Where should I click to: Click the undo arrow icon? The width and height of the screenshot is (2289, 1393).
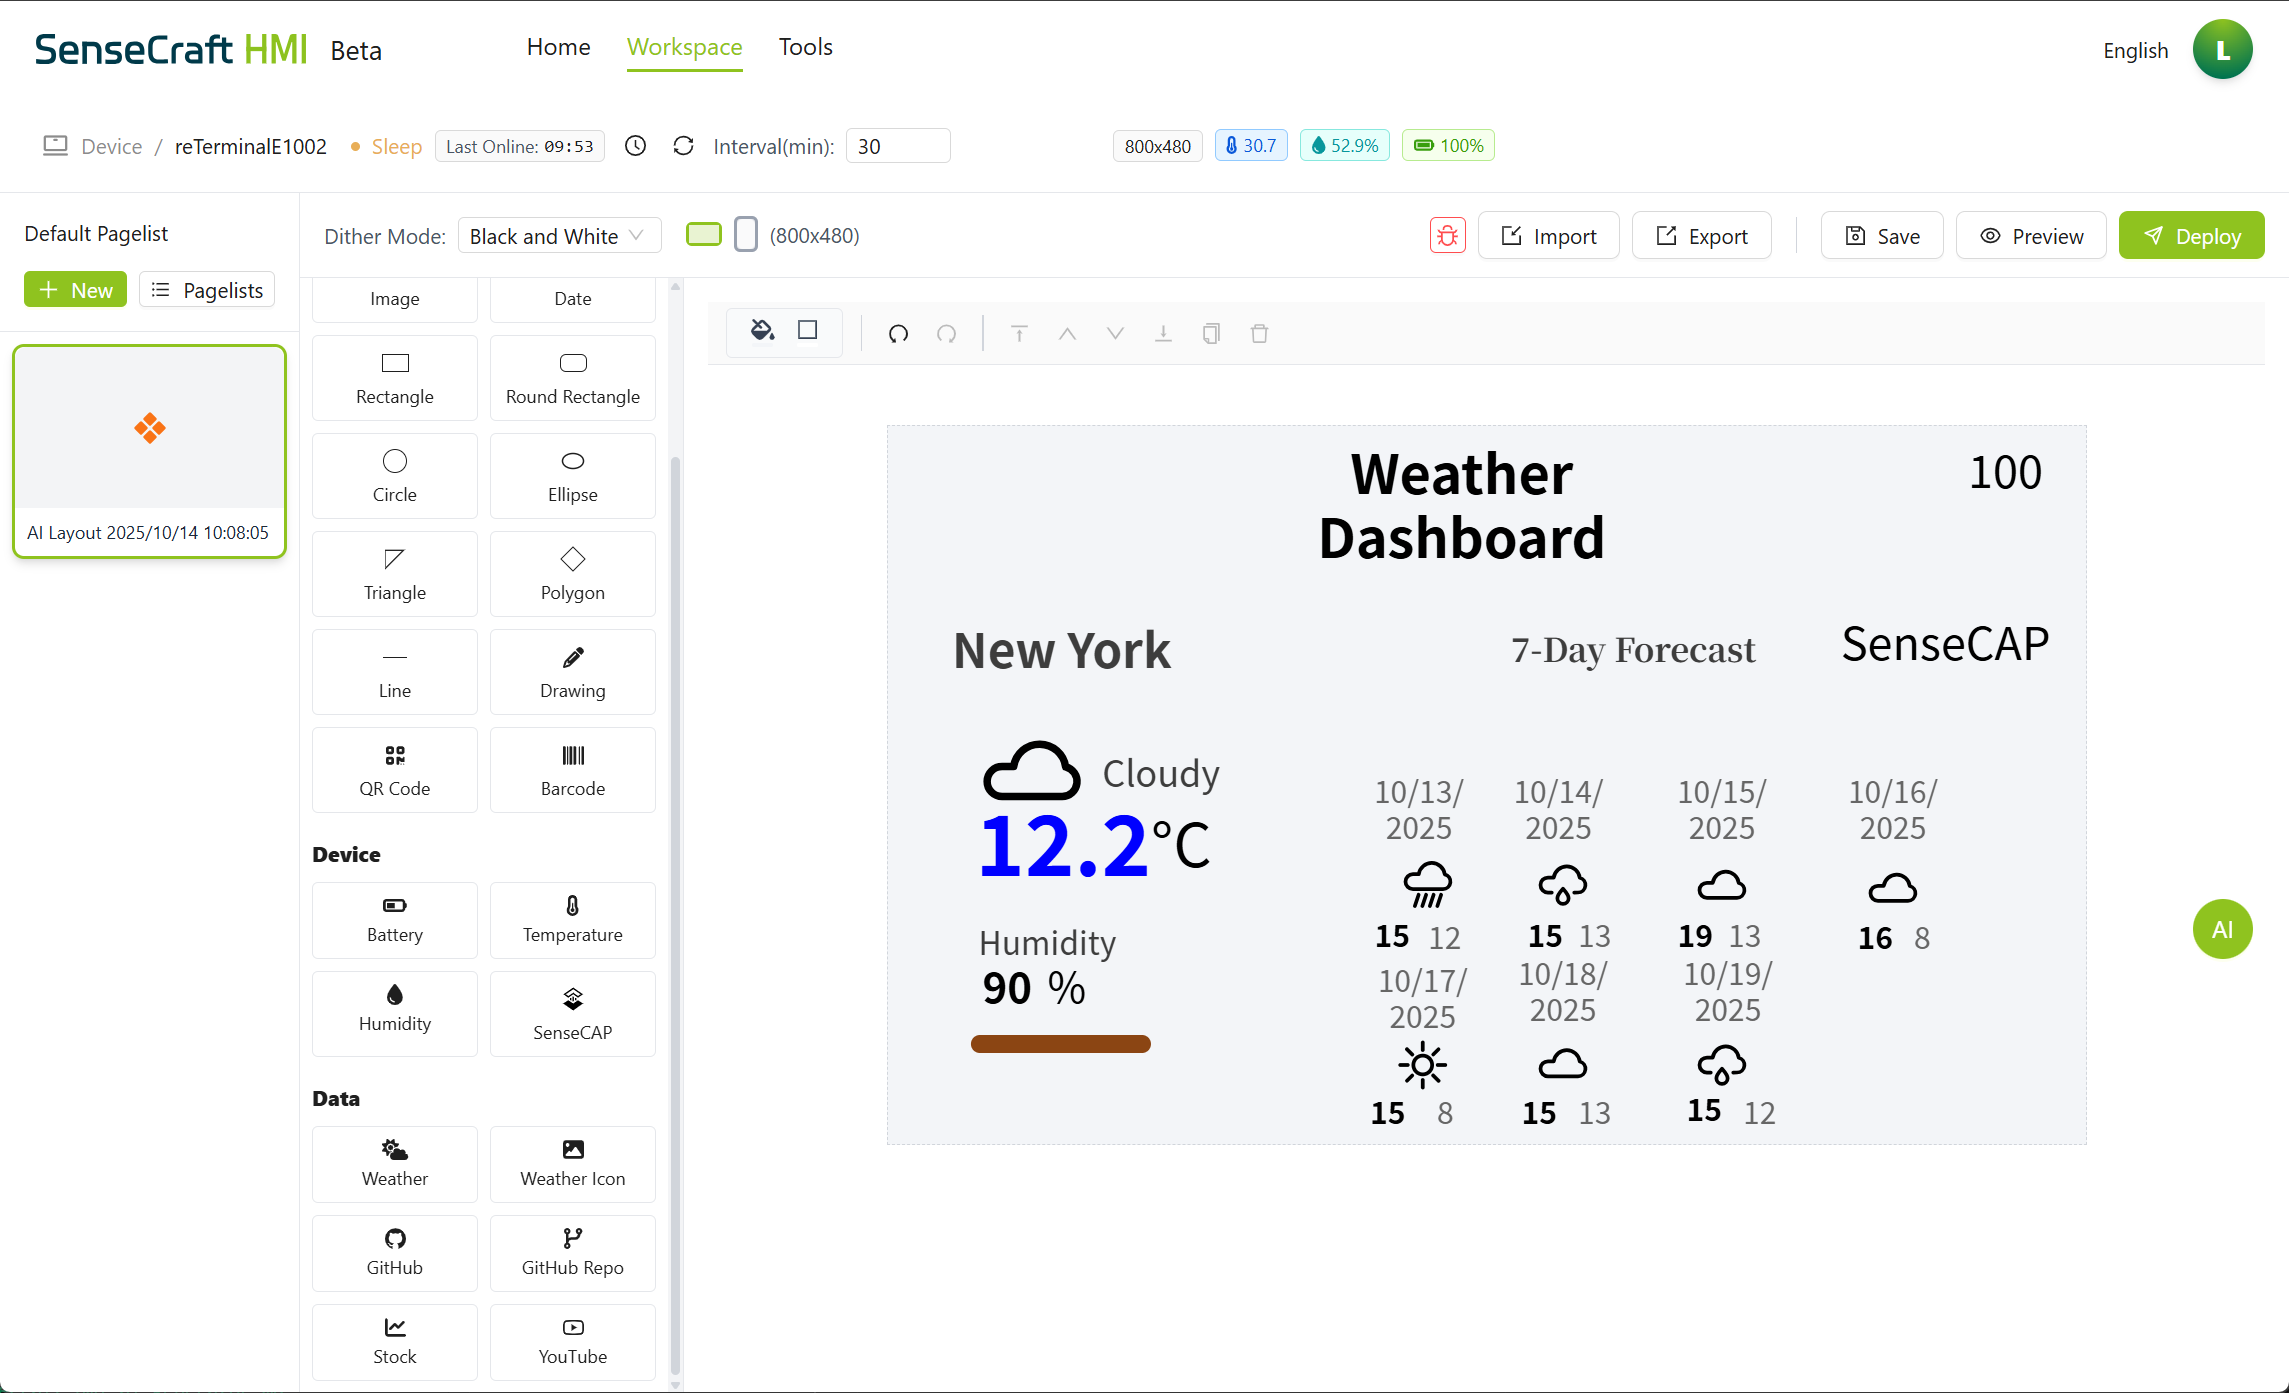[x=898, y=334]
